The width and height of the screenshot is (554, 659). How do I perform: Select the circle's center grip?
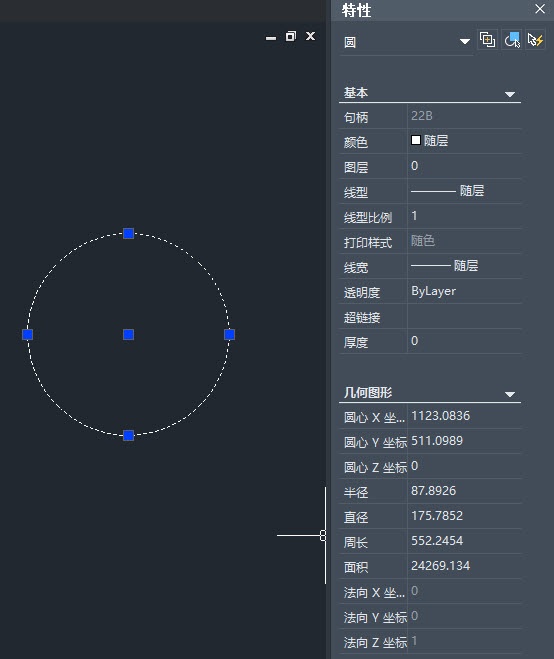coord(129,335)
